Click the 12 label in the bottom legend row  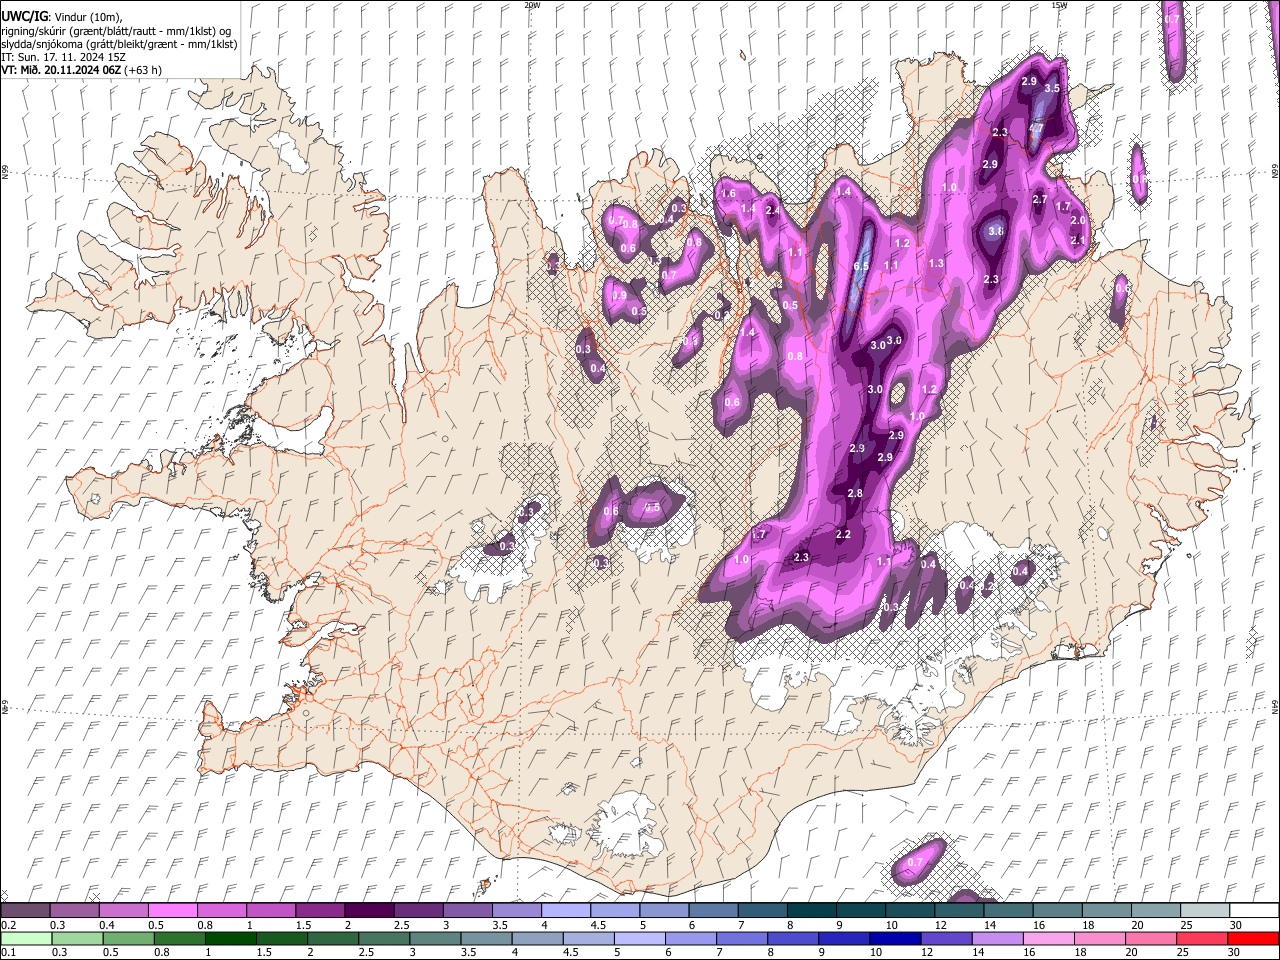tap(925, 952)
